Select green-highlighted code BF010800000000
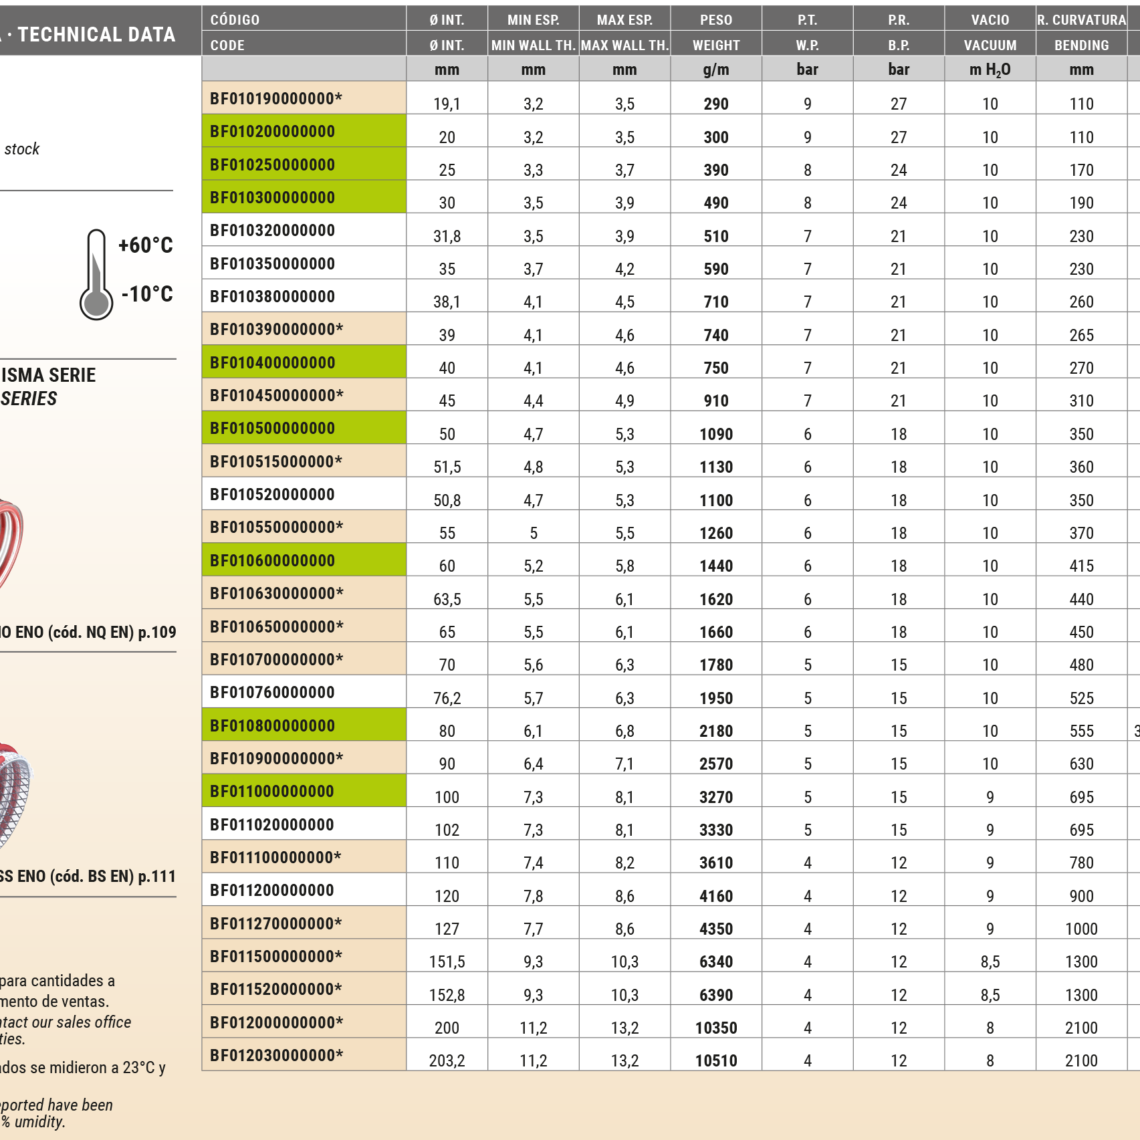Image resolution: width=1140 pixels, height=1140 pixels. point(273,726)
